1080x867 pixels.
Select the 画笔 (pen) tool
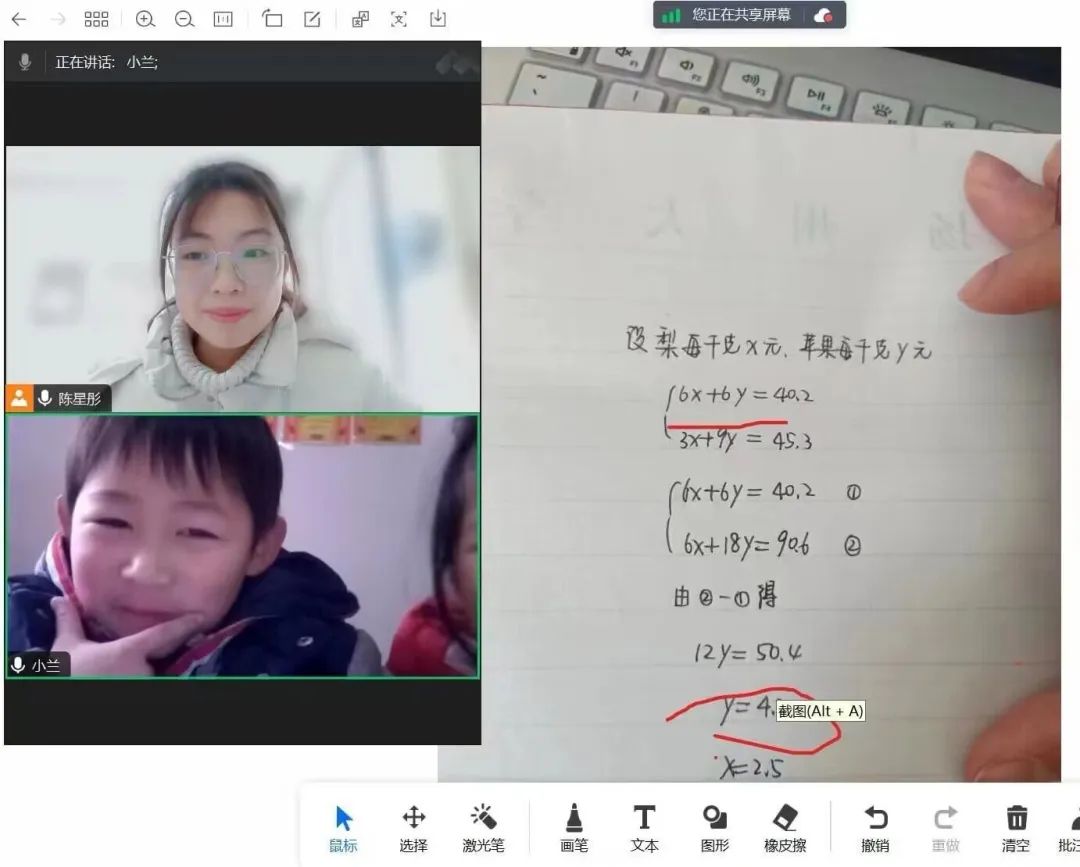coord(574,828)
